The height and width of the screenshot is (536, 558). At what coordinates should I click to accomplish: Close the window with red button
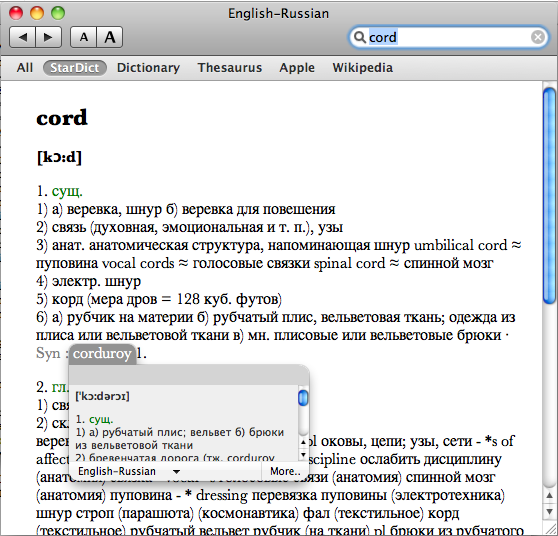click(16, 13)
